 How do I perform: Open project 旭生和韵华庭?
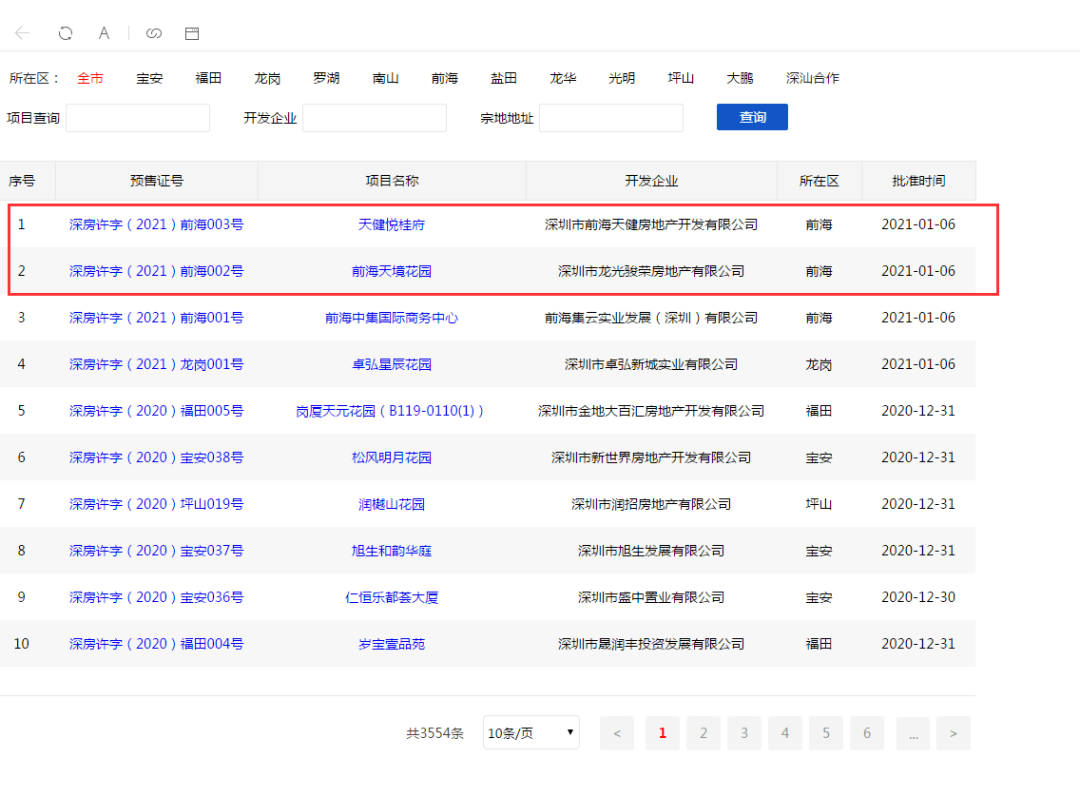(391, 551)
